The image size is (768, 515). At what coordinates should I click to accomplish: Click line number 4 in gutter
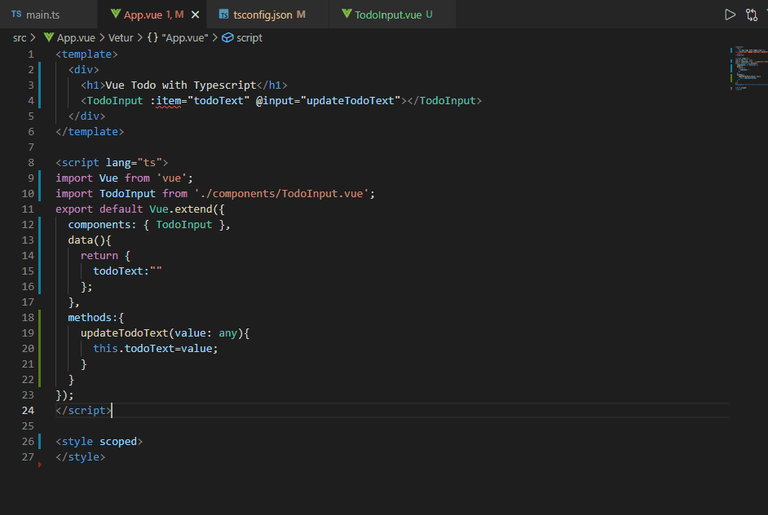[31, 100]
